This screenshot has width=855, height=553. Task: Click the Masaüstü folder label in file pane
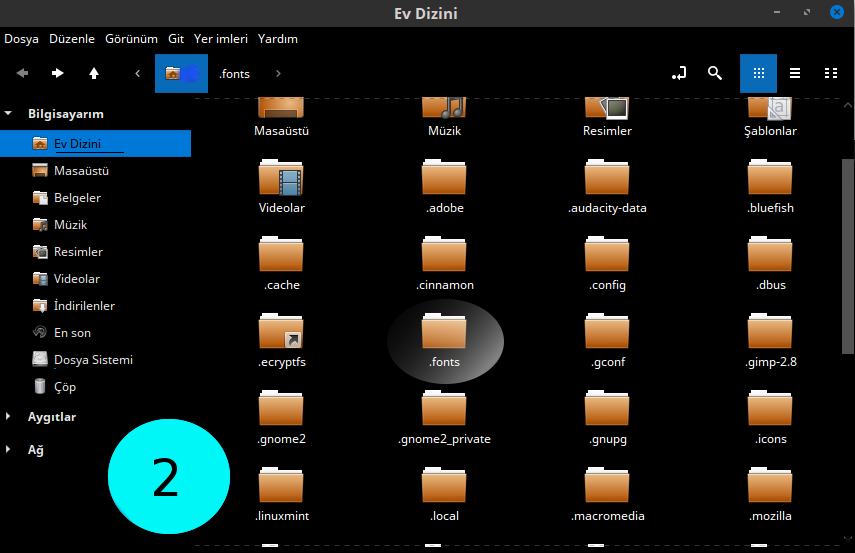point(281,131)
